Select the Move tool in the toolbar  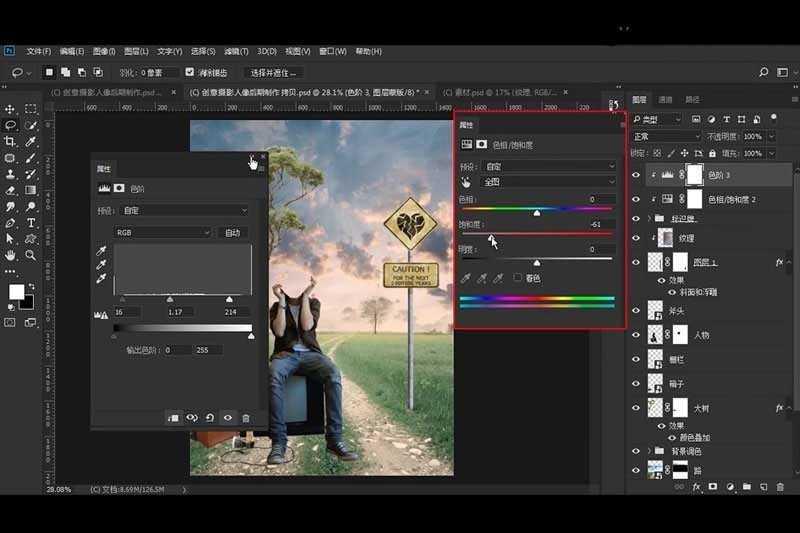[x=10, y=109]
